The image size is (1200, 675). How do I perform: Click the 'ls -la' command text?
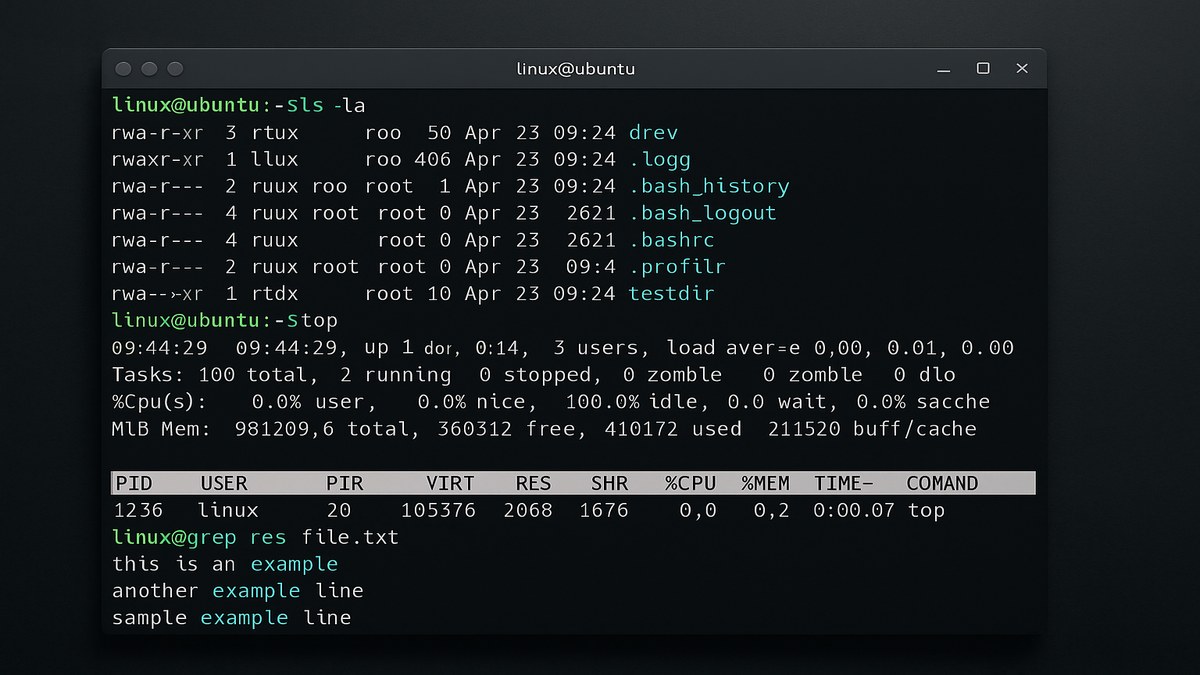pyautogui.click(x=330, y=104)
